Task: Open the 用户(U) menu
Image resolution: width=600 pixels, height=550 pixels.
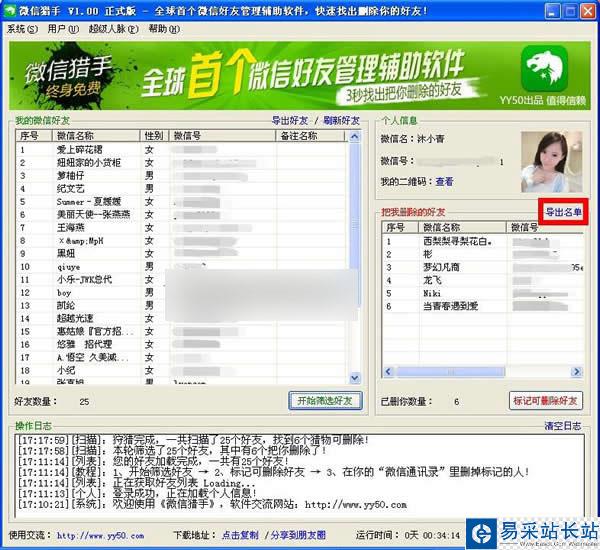Action: click(63, 29)
